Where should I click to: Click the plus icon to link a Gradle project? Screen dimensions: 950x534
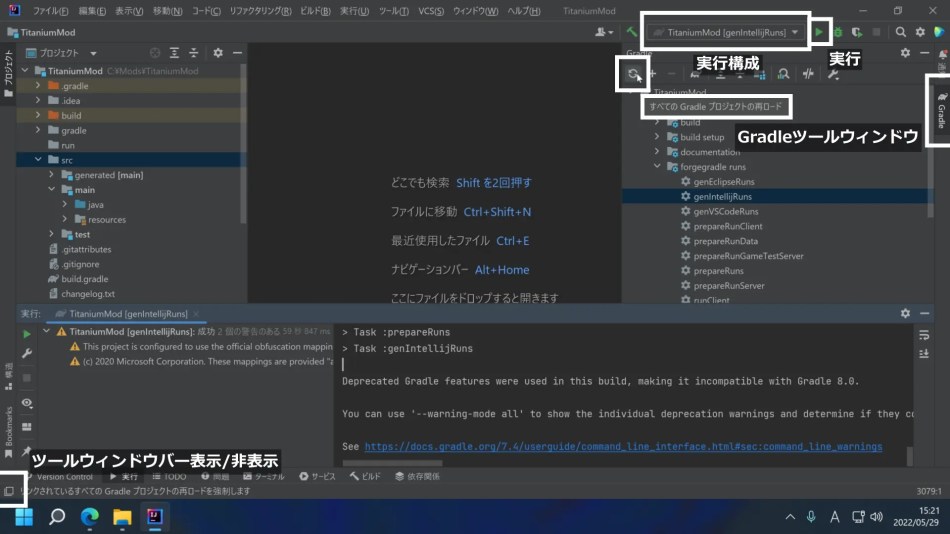click(653, 74)
